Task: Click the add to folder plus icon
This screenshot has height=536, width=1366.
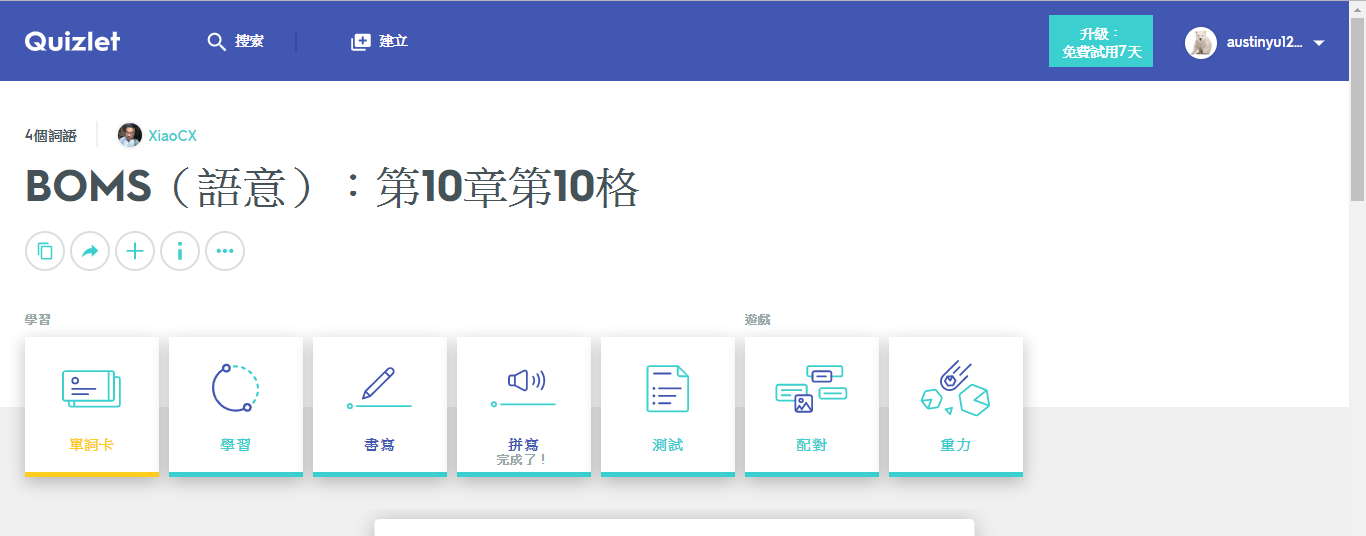Action: pyautogui.click(x=135, y=251)
